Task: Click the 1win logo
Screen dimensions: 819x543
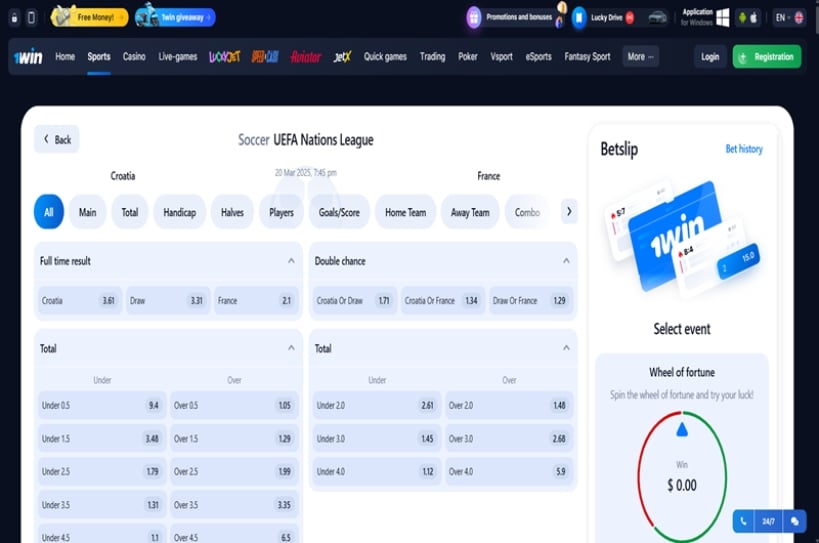Action: click(x=28, y=56)
